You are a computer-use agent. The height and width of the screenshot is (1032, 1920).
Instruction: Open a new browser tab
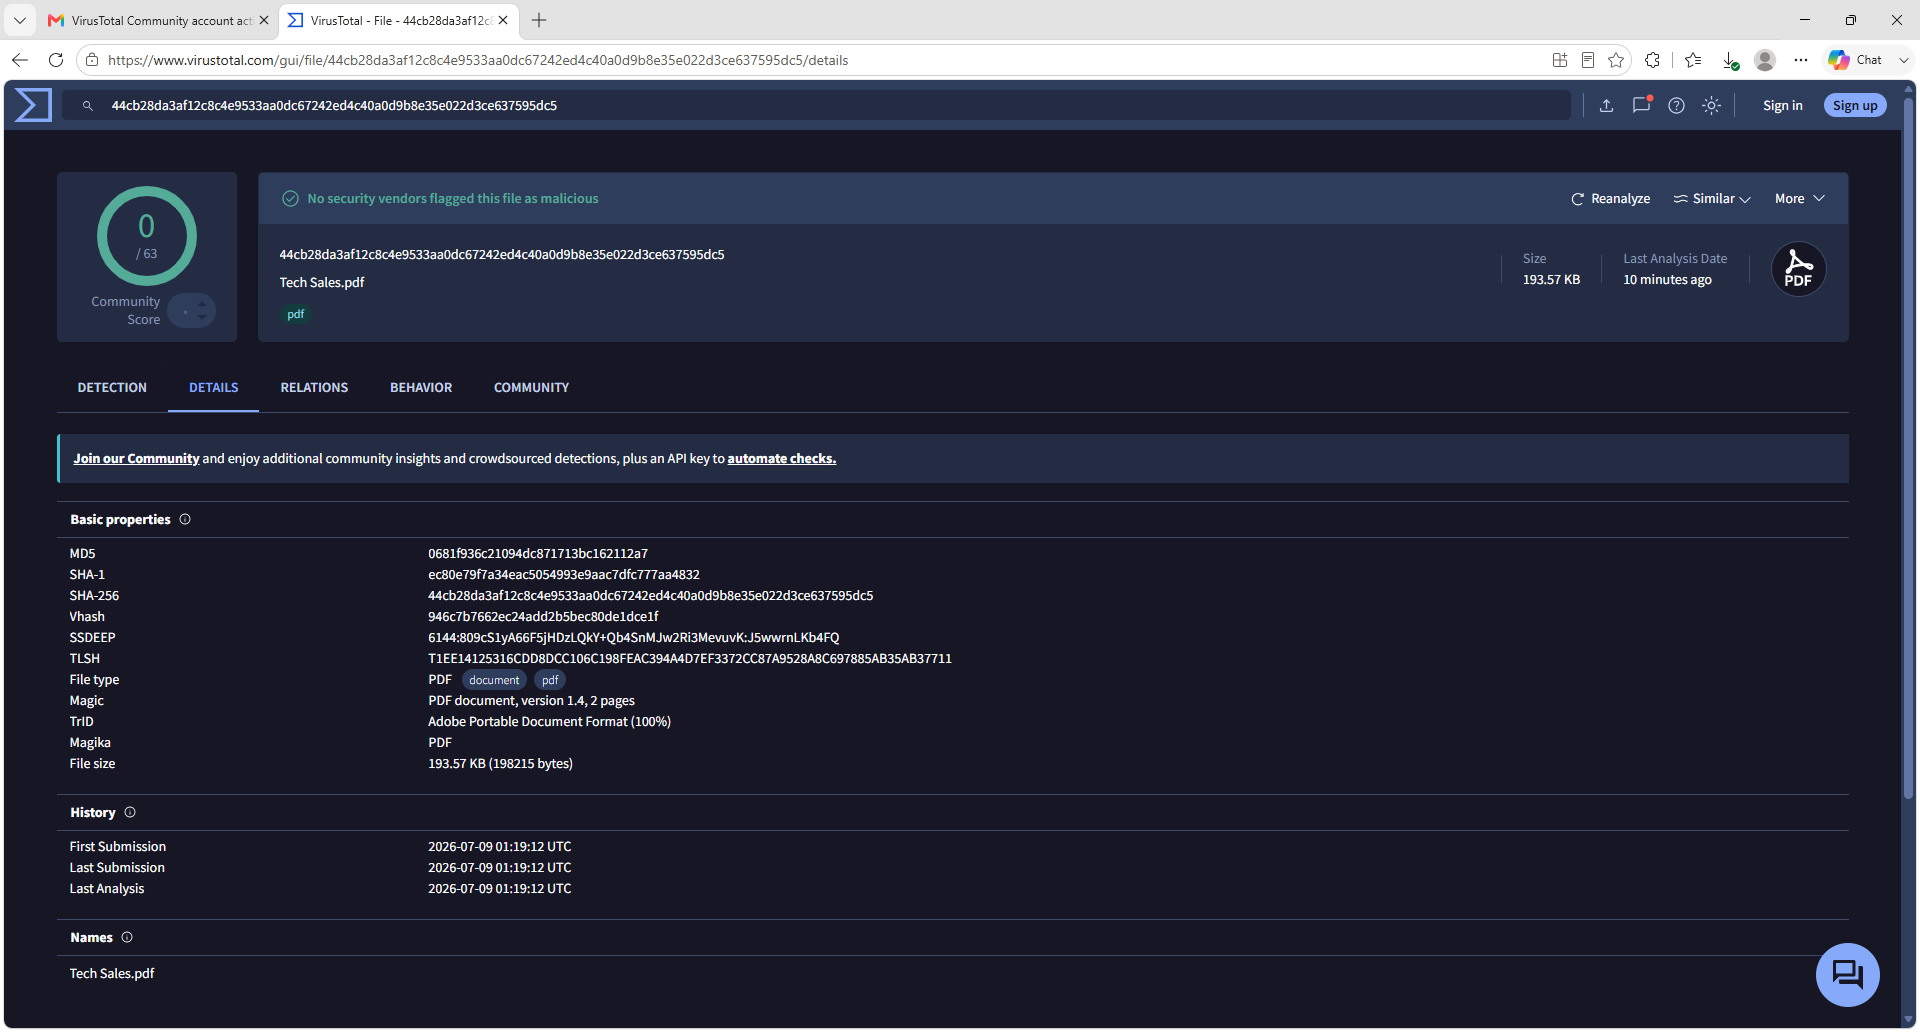point(539,20)
